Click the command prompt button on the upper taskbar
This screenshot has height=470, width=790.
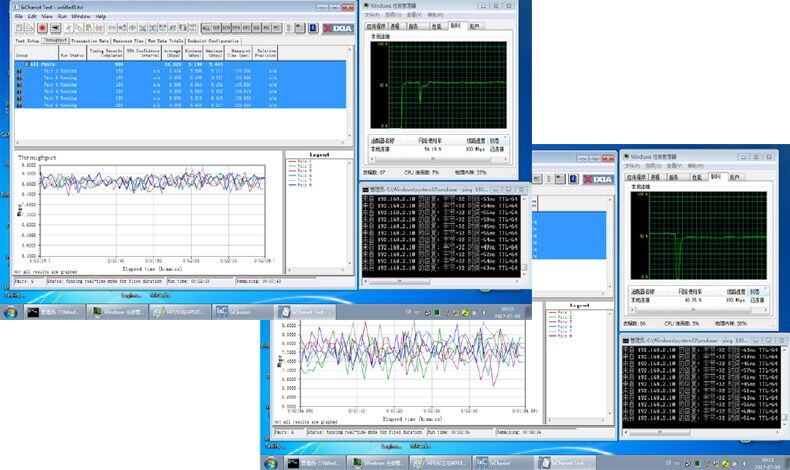coord(53,312)
